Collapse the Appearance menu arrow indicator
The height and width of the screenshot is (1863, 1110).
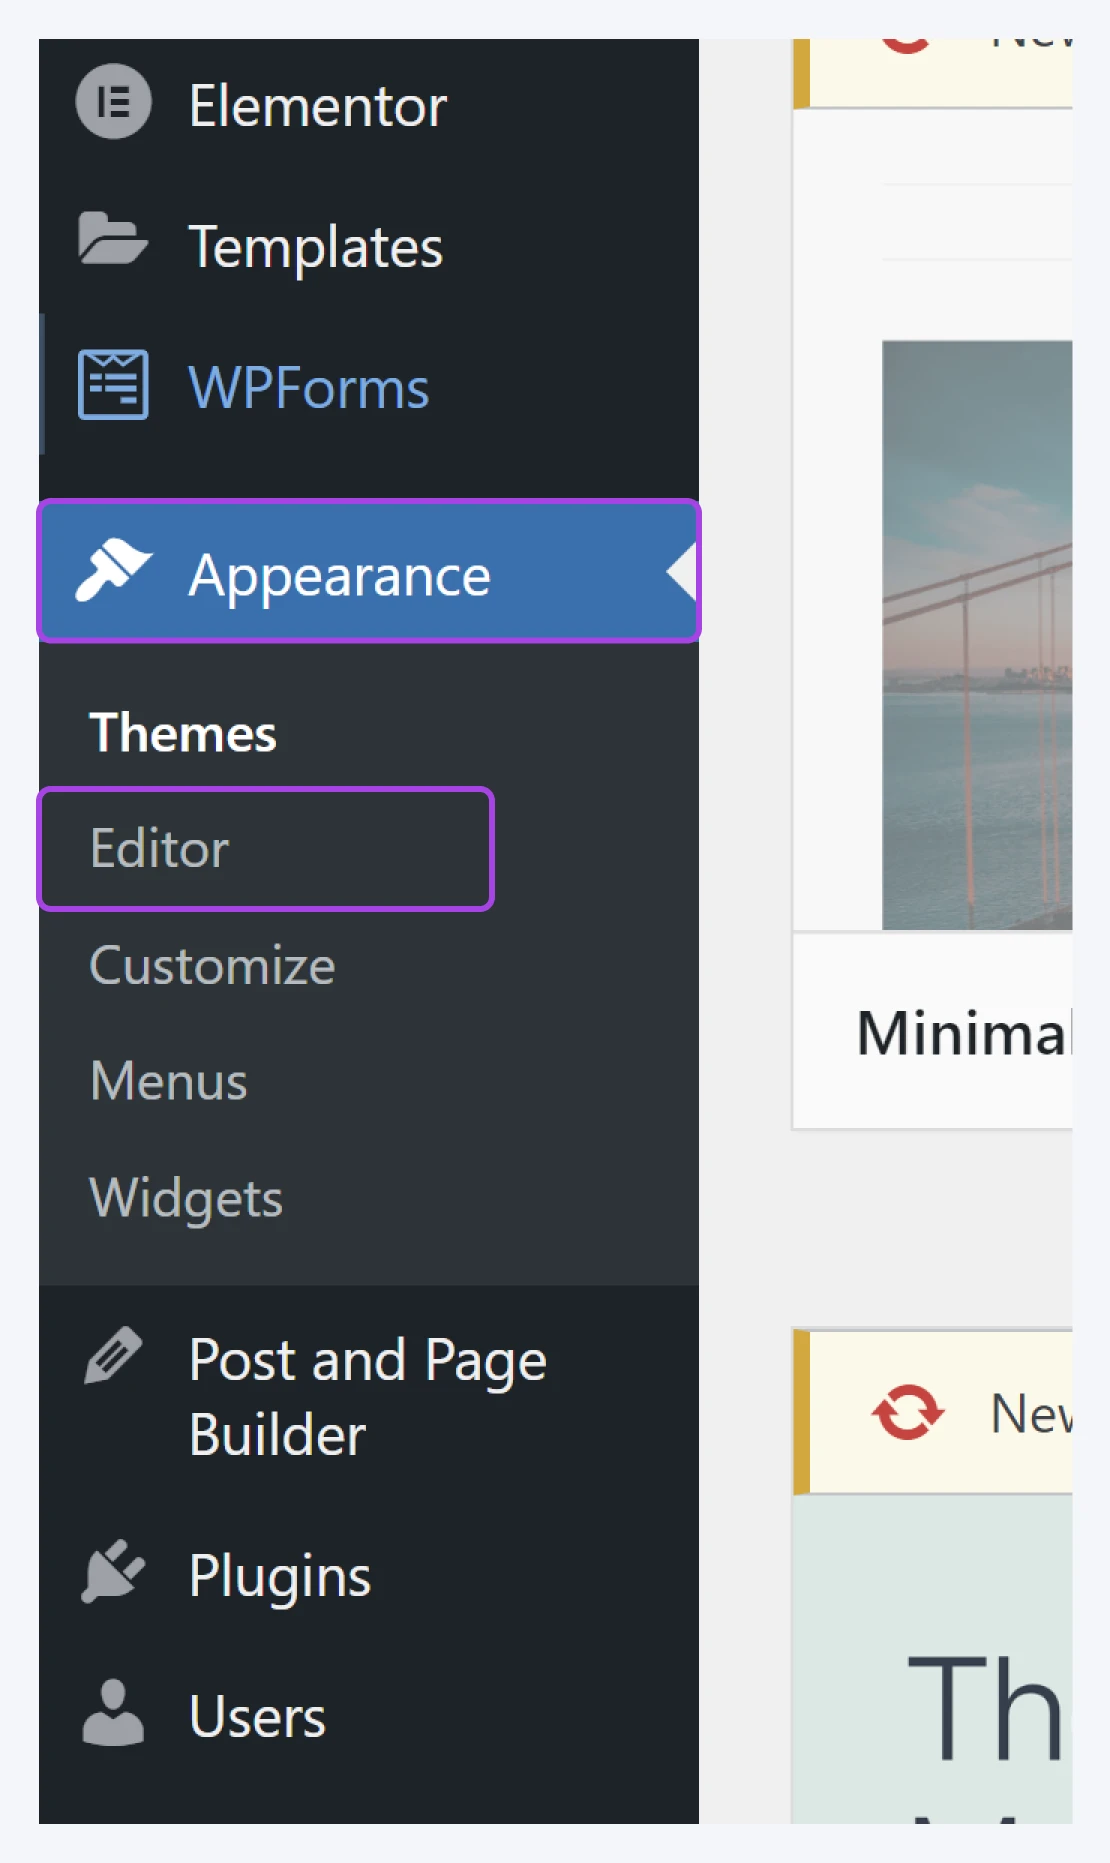pos(682,572)
